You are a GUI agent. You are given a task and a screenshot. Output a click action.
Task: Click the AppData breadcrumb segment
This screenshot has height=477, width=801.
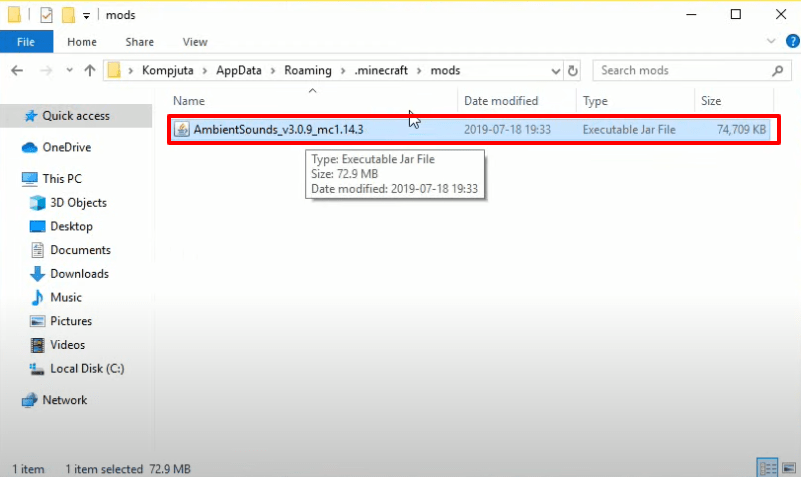pyautogui.click(x=239, y=70)
